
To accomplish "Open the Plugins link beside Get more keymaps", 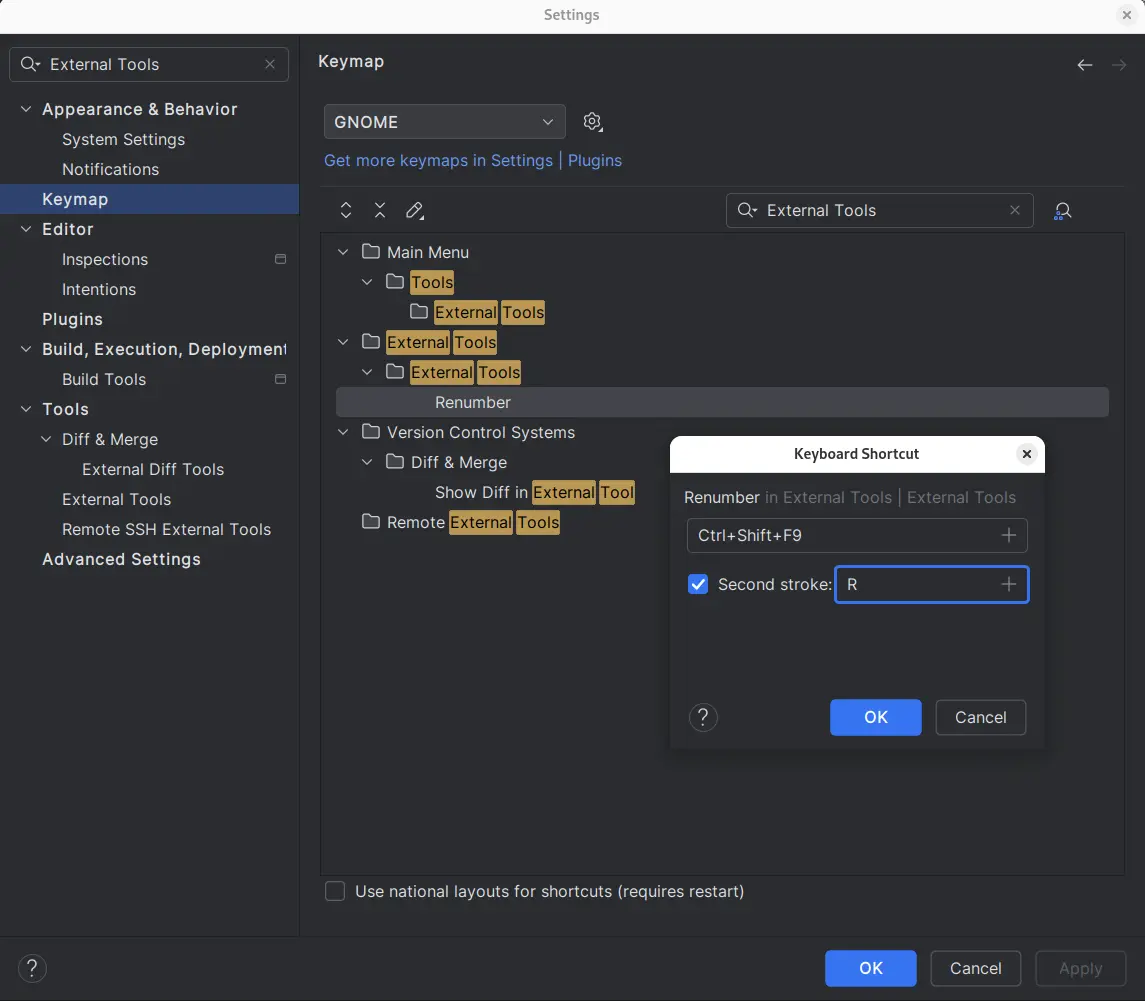I will pyautogui.click(x=595, y=160).
